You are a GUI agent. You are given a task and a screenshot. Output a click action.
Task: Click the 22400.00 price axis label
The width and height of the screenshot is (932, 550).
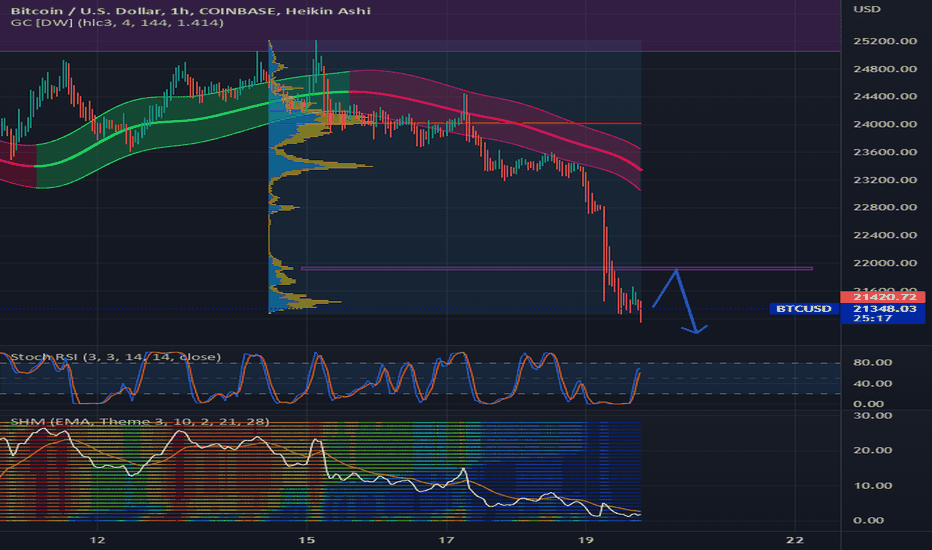[x=885, y=235]
